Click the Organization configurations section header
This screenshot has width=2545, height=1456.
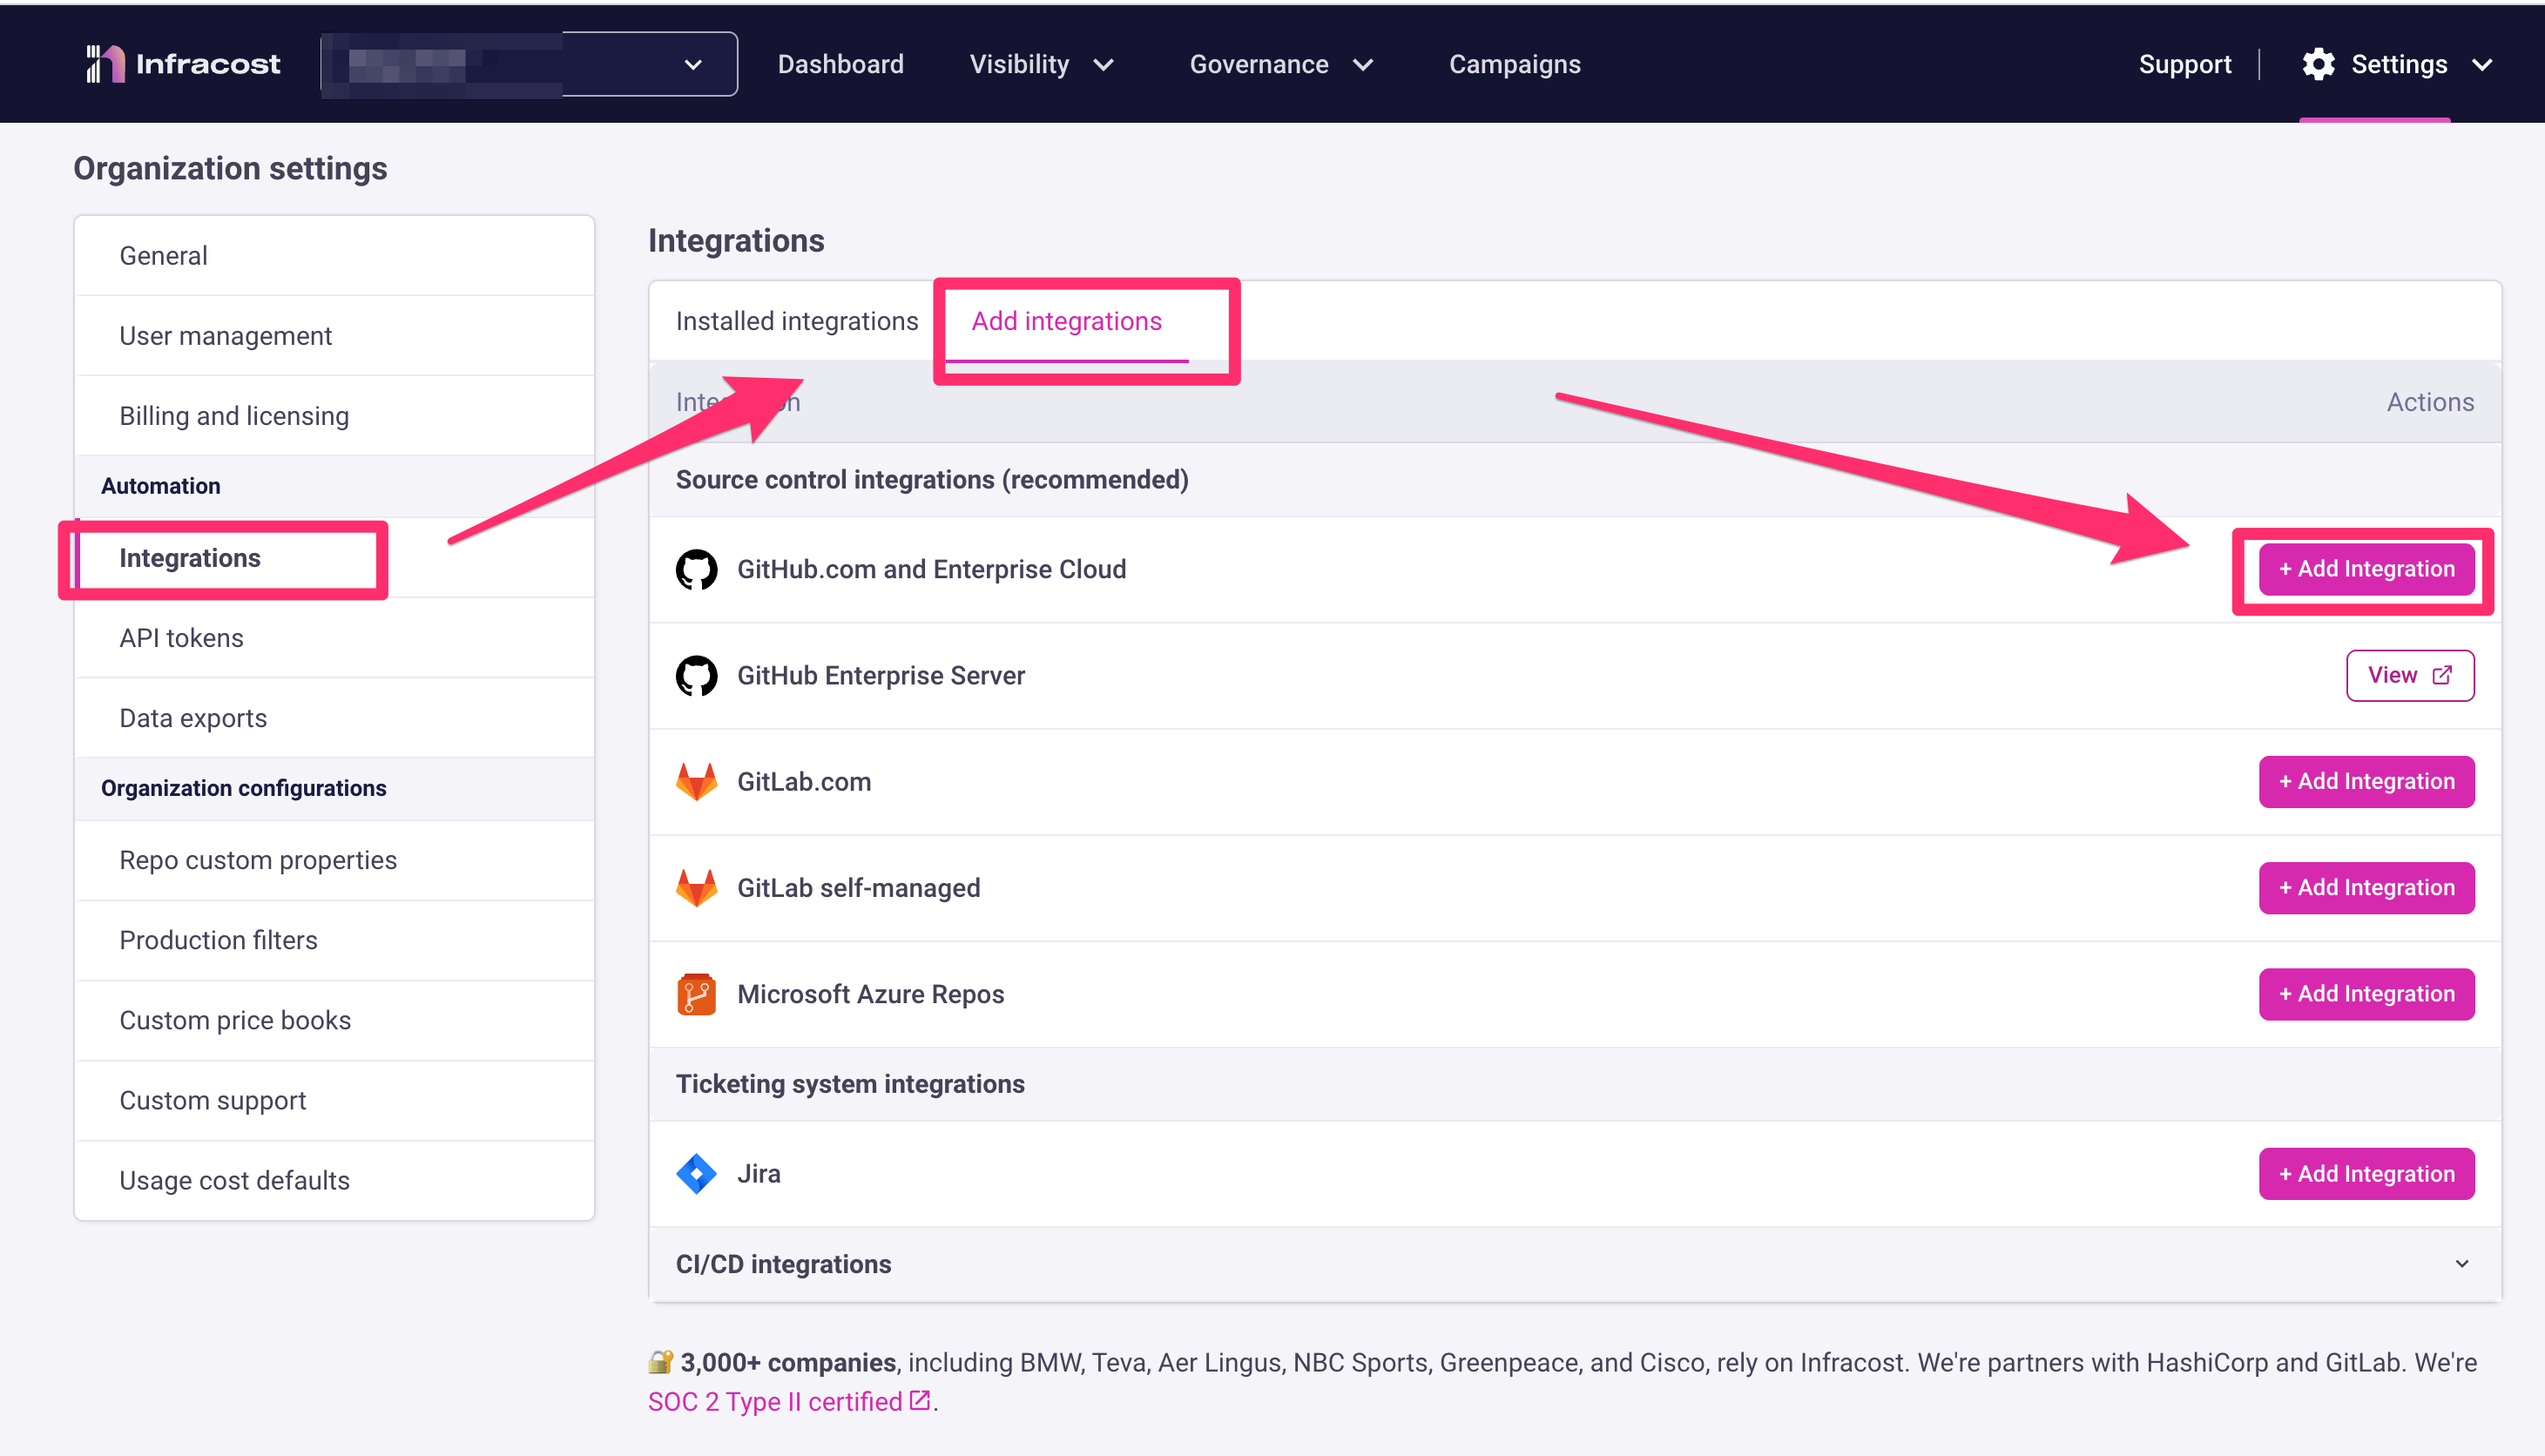tap(243, 788)
